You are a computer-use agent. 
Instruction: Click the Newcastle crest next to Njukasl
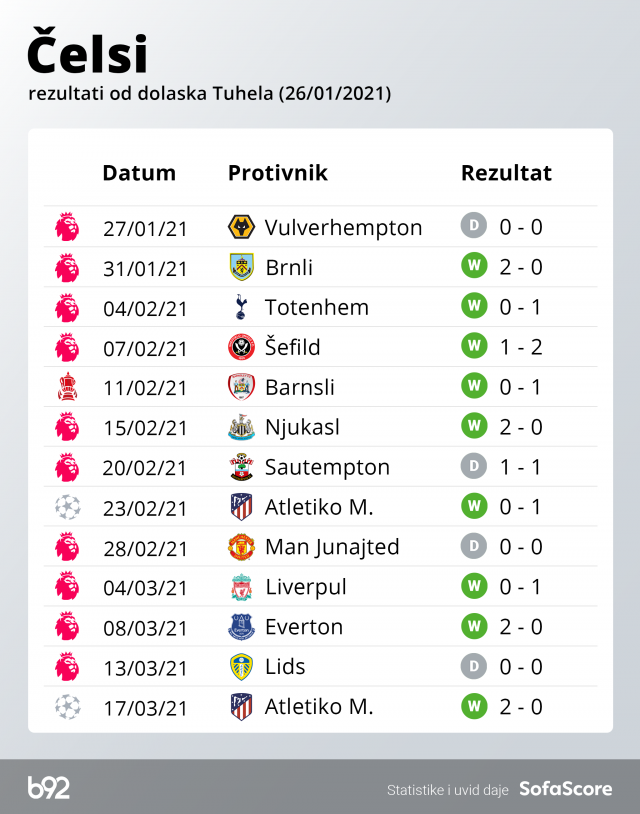(x=241, y=427)
